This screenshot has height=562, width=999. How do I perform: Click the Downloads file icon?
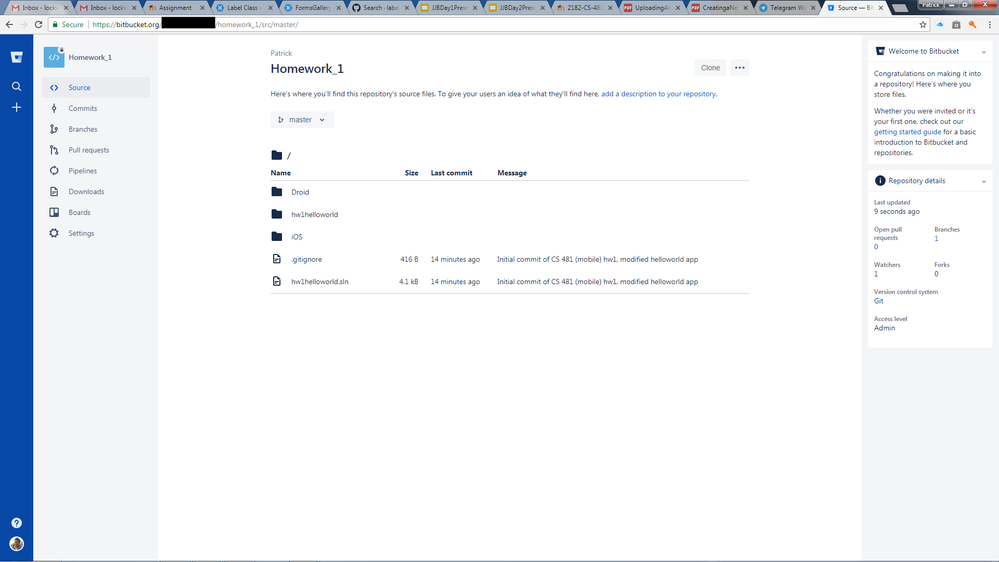coord(54,192)
